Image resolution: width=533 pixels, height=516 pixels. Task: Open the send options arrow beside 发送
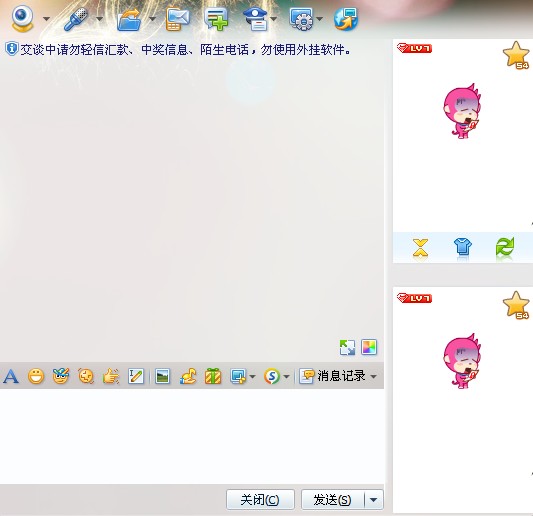tap(374, 500)
